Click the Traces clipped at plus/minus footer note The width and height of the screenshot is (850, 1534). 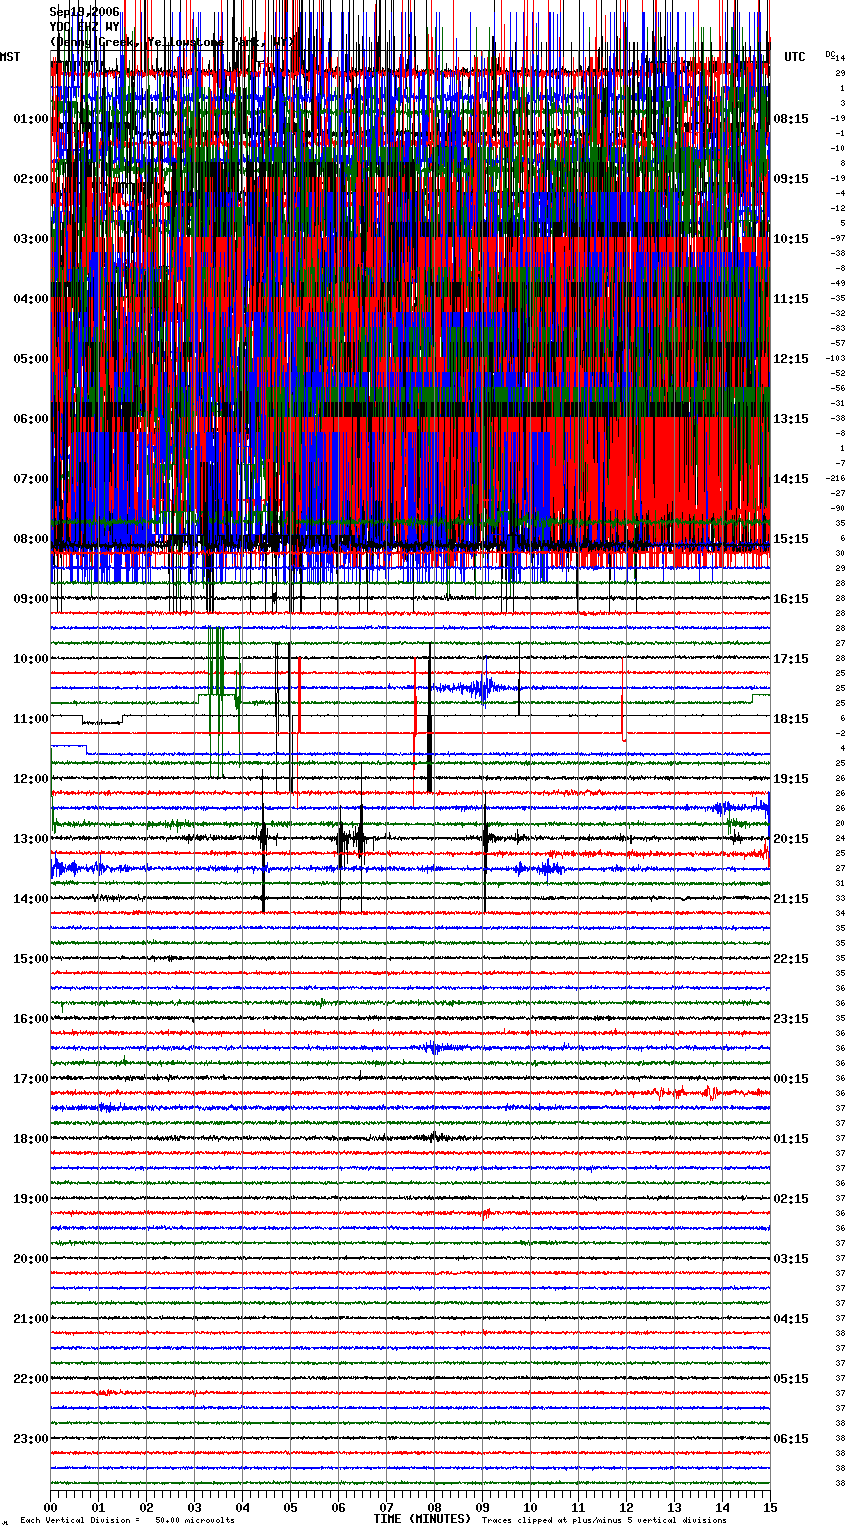click(x=604, y=1520)
